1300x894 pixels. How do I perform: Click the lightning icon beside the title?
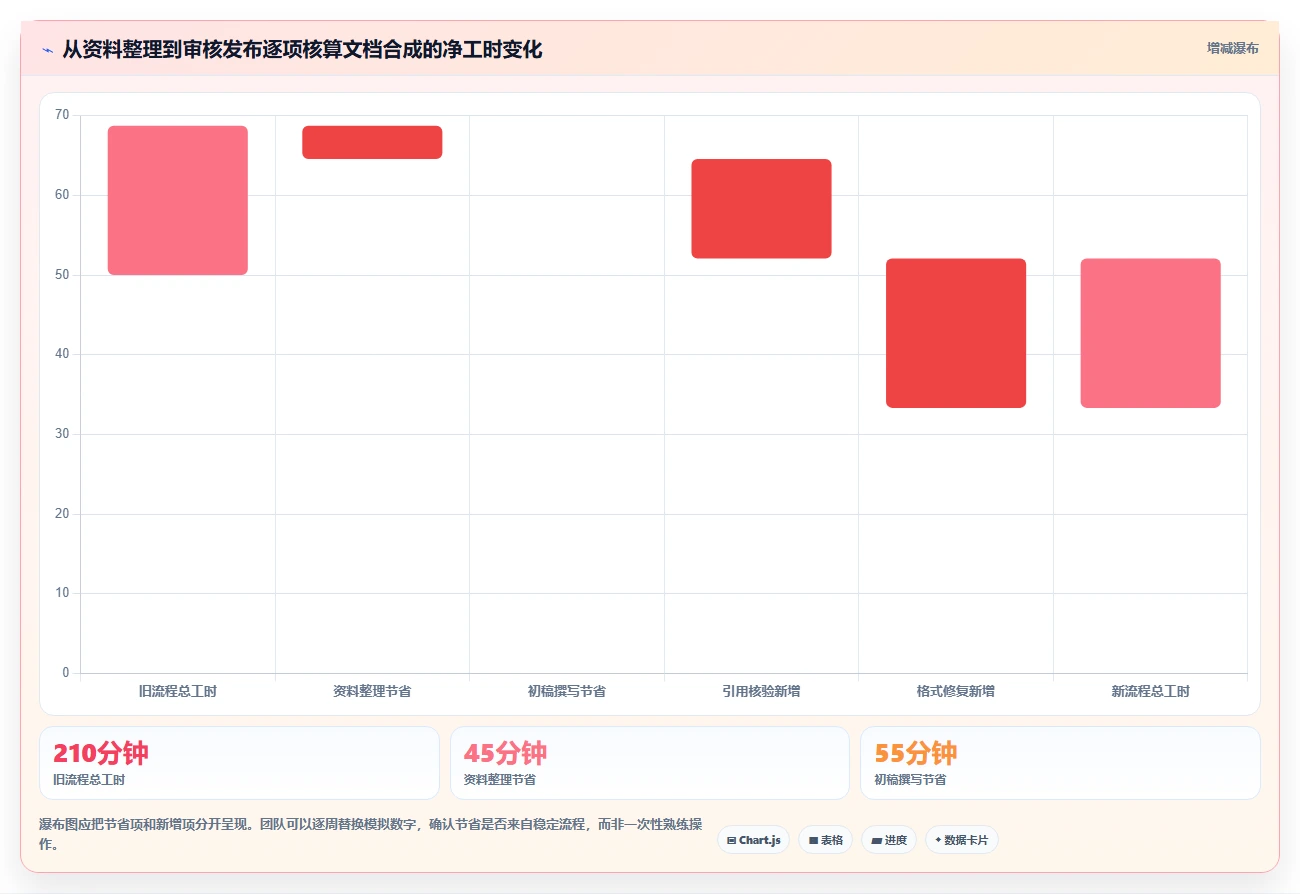[47, 50]
